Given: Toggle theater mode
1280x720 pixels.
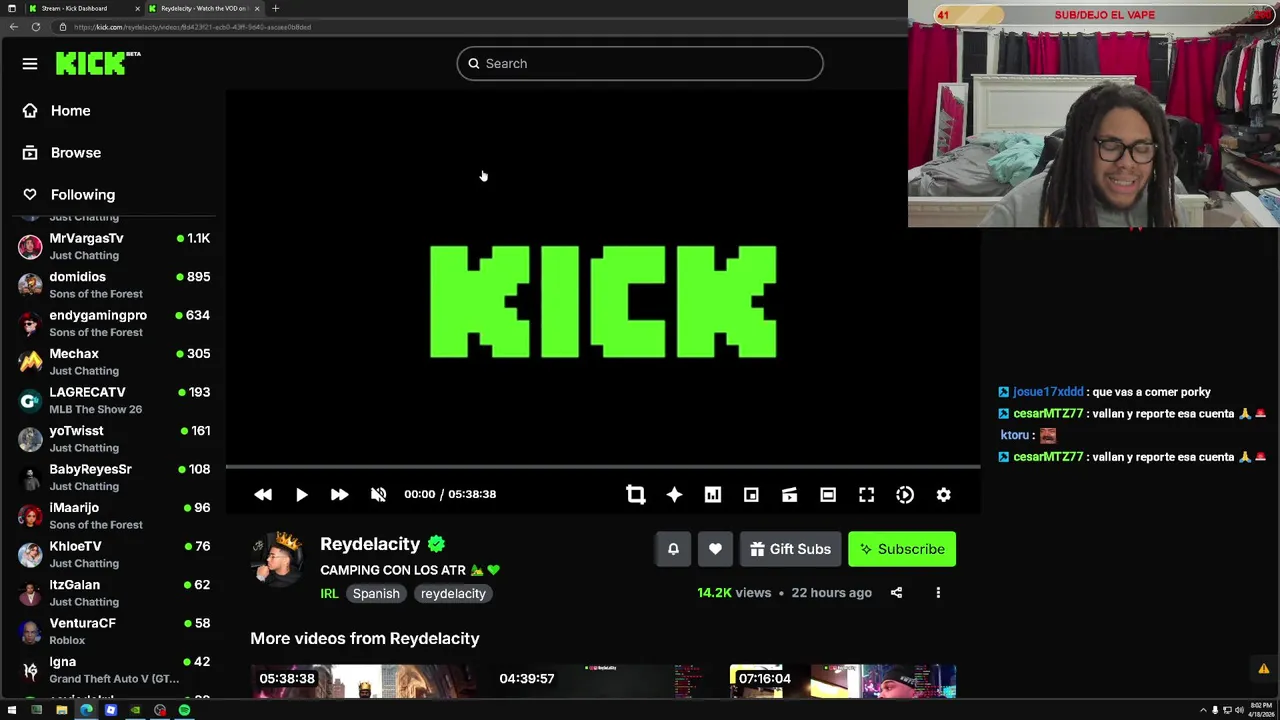Looking at the screenshot, I should [x=828, y=494].
